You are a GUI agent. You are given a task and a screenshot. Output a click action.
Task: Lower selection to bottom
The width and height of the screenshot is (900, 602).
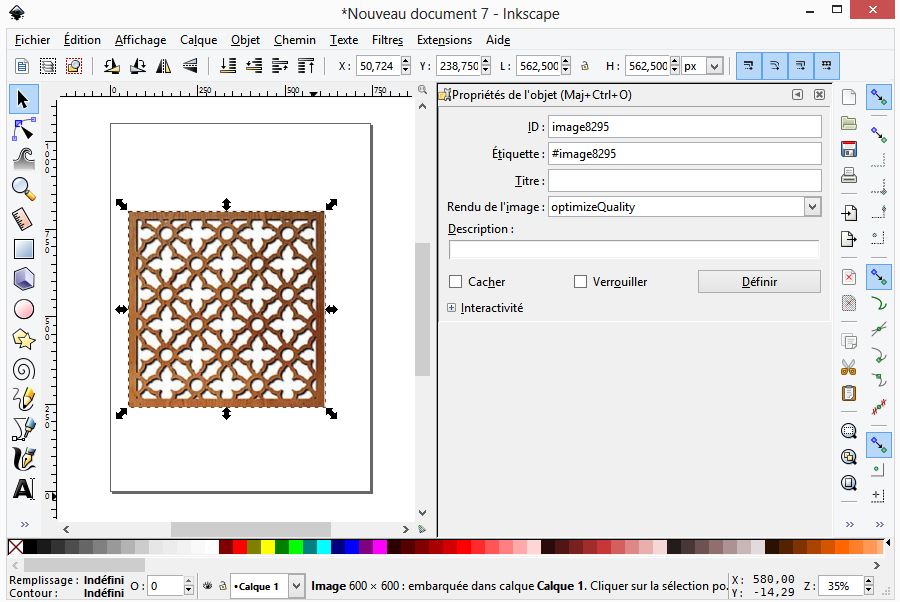click(228, 66)
